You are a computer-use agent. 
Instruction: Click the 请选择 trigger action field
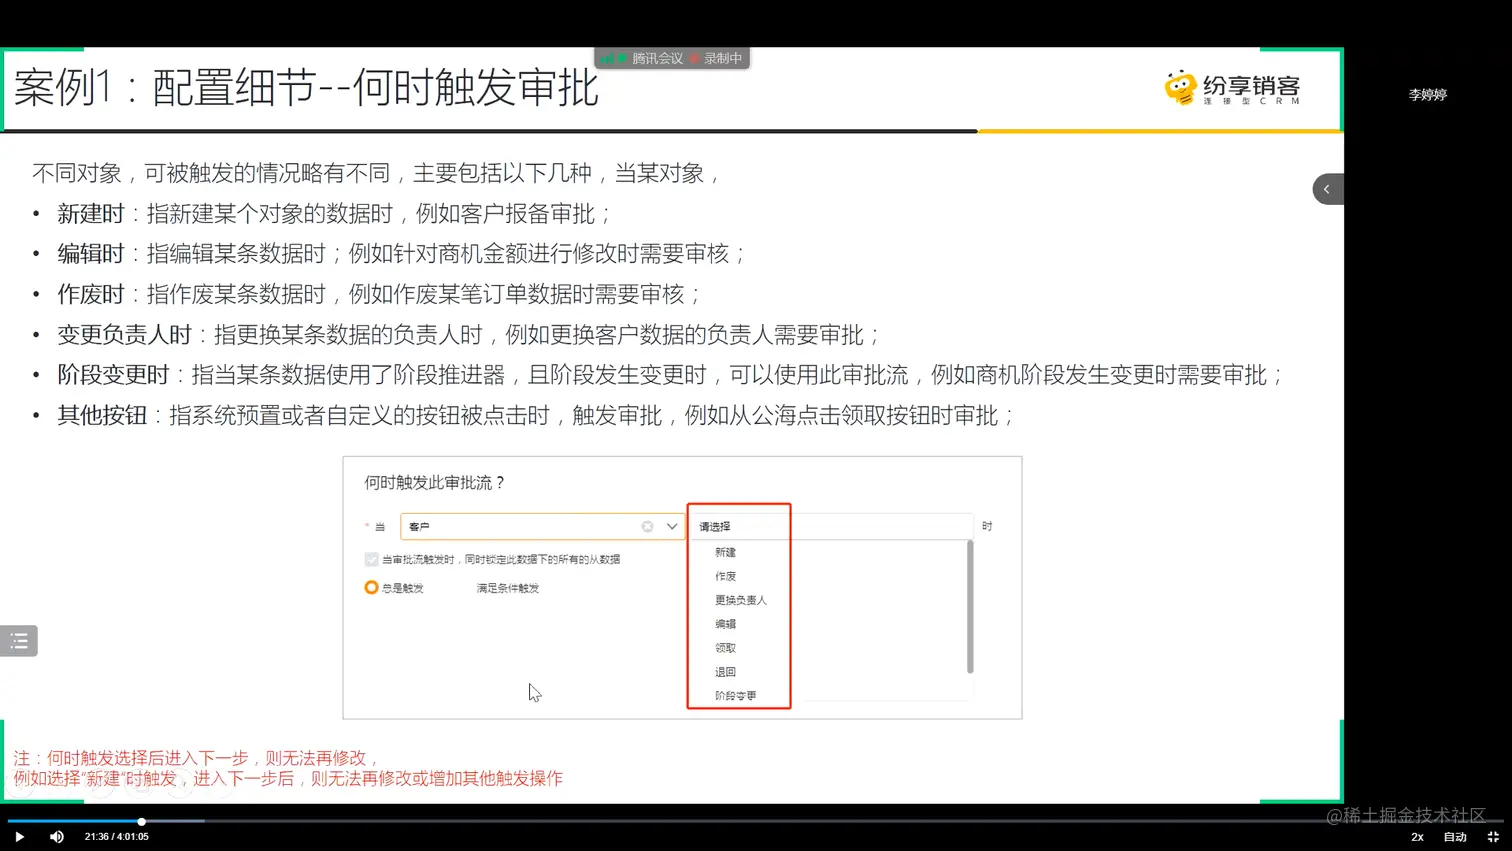pos(832,526)
